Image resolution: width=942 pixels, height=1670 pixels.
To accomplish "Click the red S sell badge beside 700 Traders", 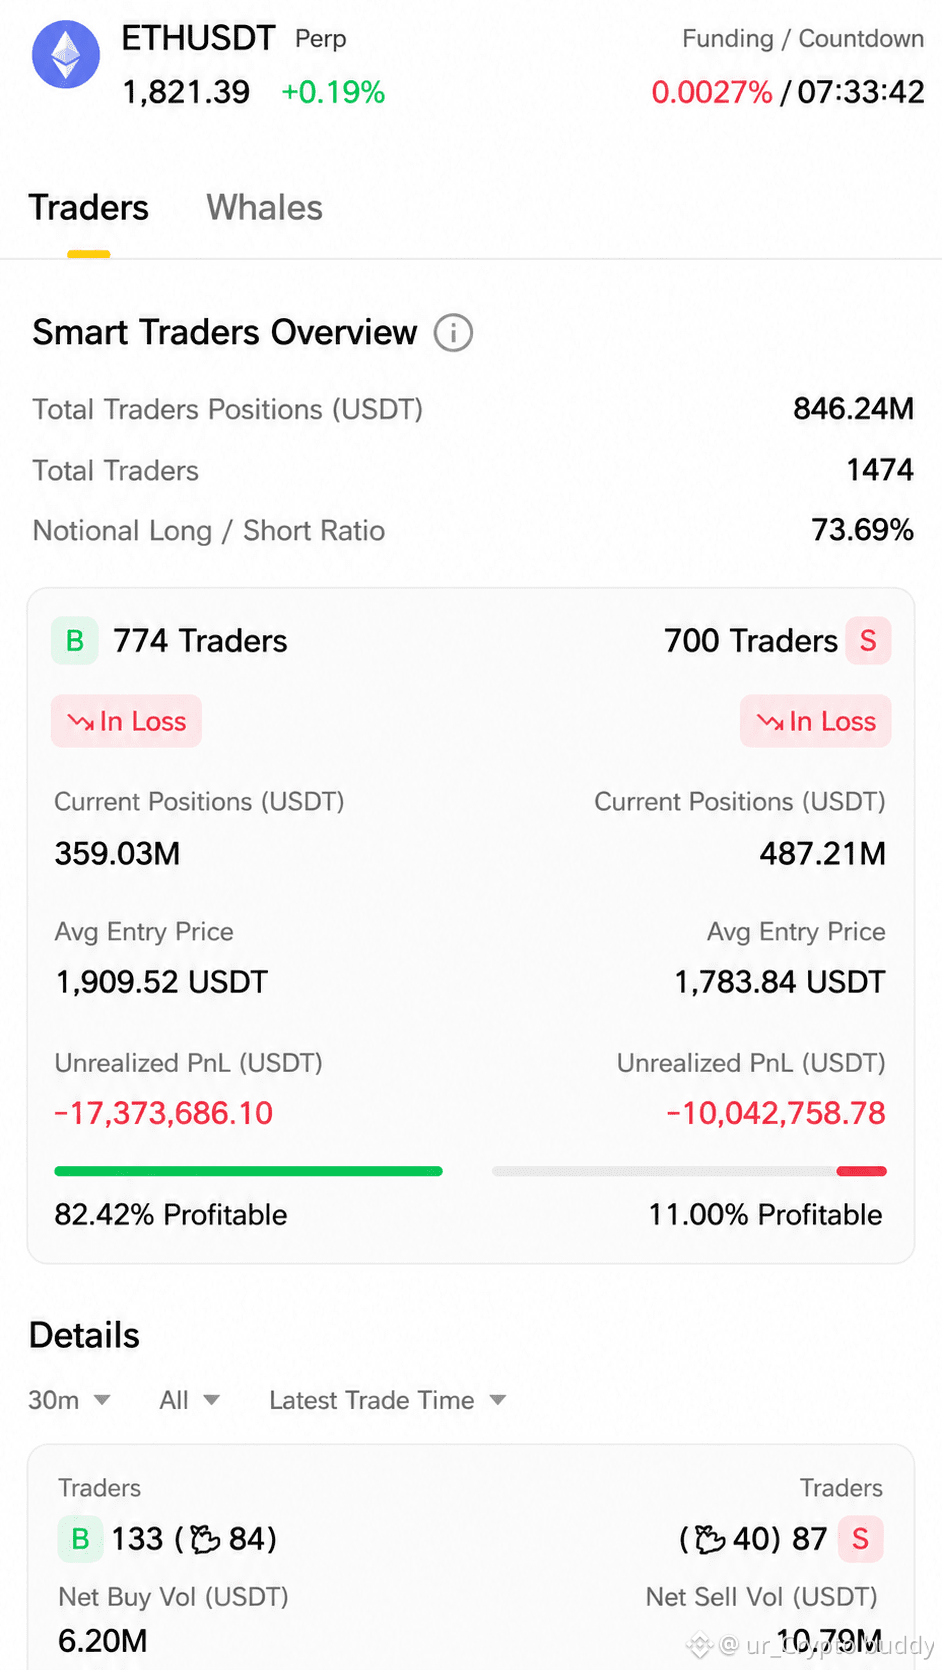I will [868, 641].
